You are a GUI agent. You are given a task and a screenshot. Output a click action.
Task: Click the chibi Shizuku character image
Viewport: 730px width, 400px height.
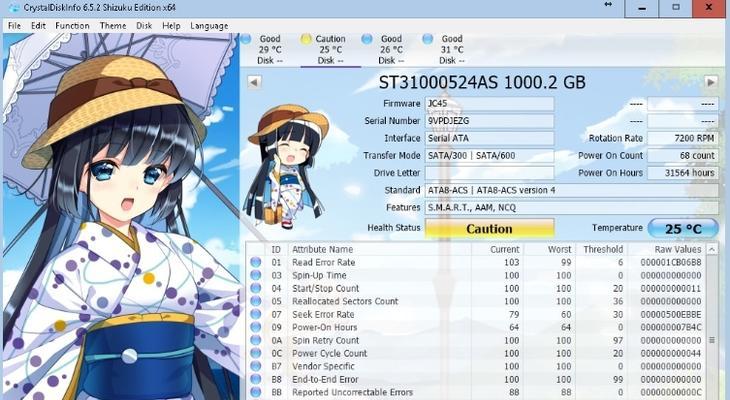pos(288,167)
